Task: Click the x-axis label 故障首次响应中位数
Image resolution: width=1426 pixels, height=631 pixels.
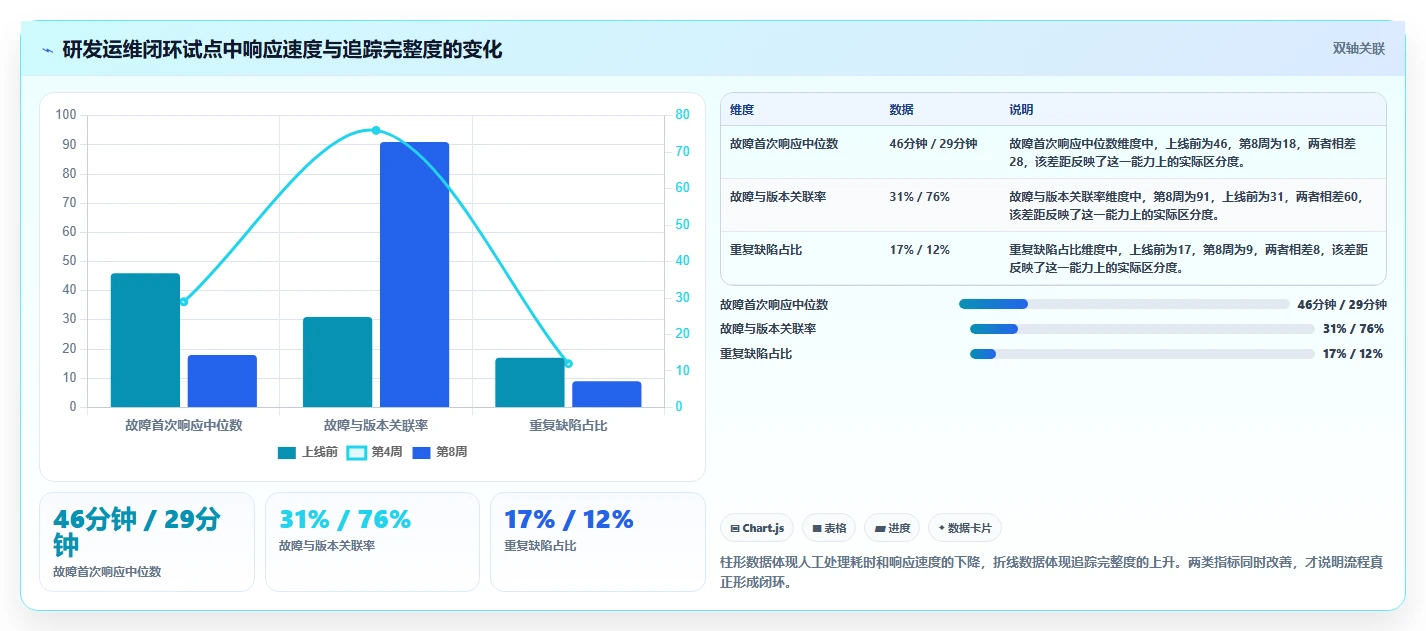Action: (x=184, y=425)
